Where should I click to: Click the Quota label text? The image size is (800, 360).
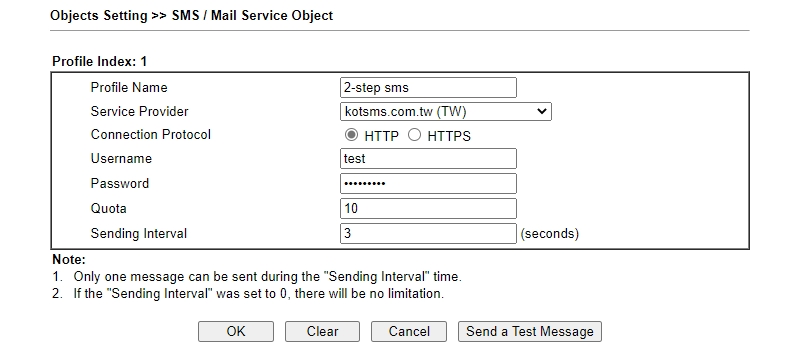tap(108, 209)
